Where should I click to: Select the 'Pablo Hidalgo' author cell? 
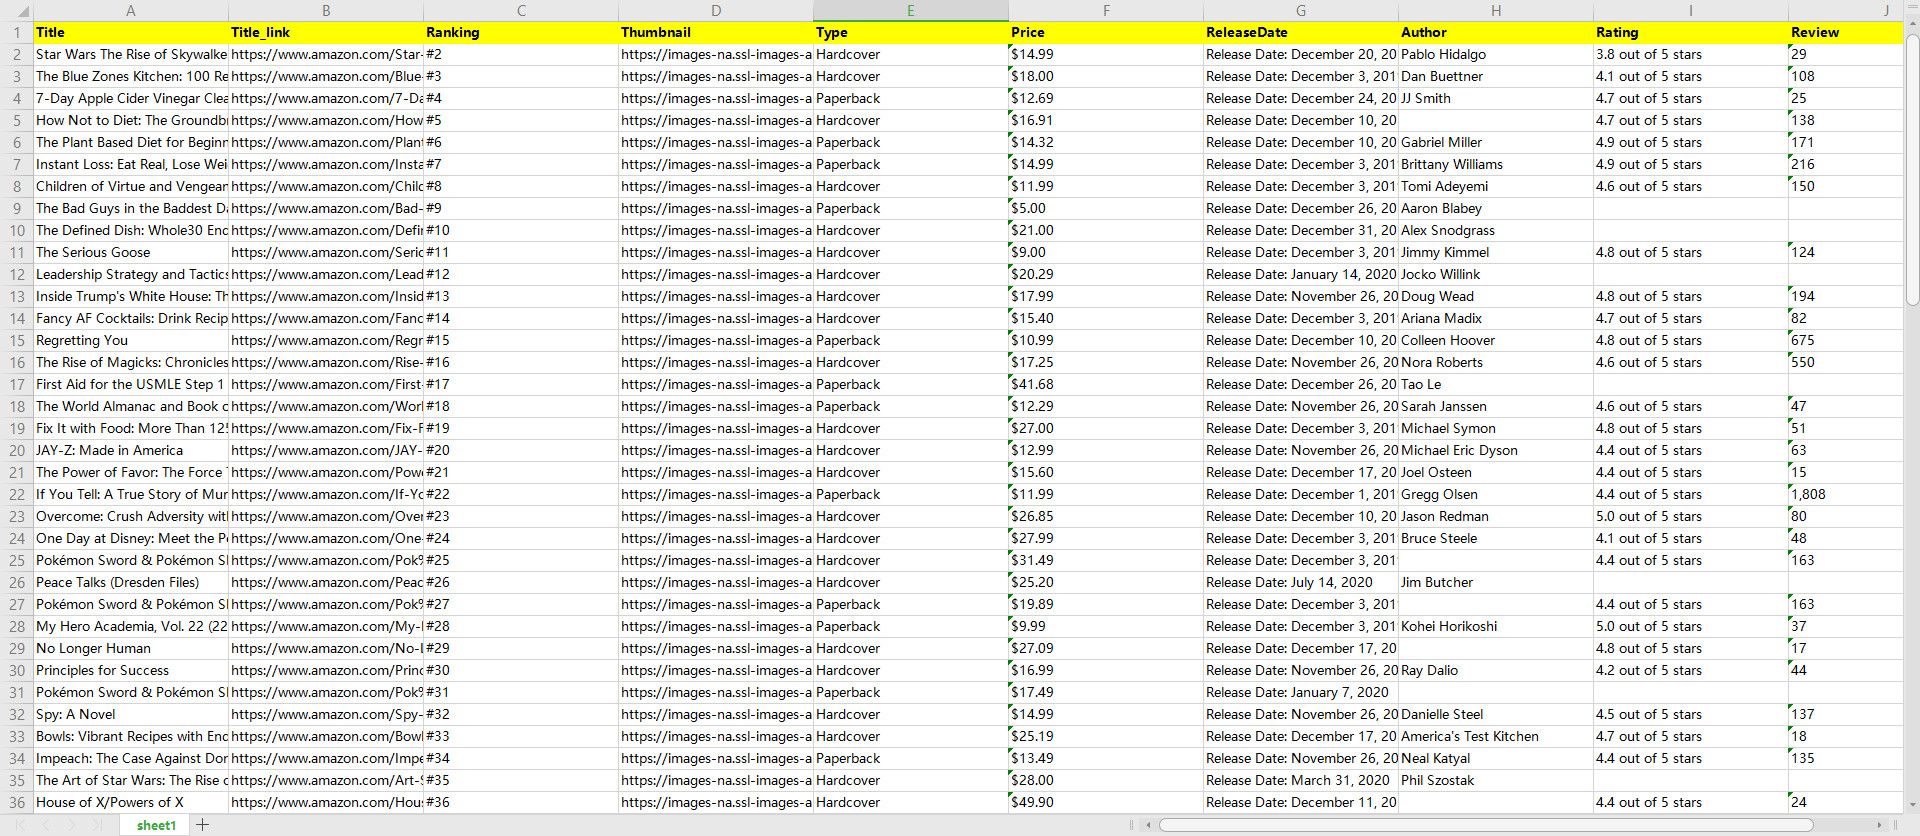click(x=1496, y=54)
